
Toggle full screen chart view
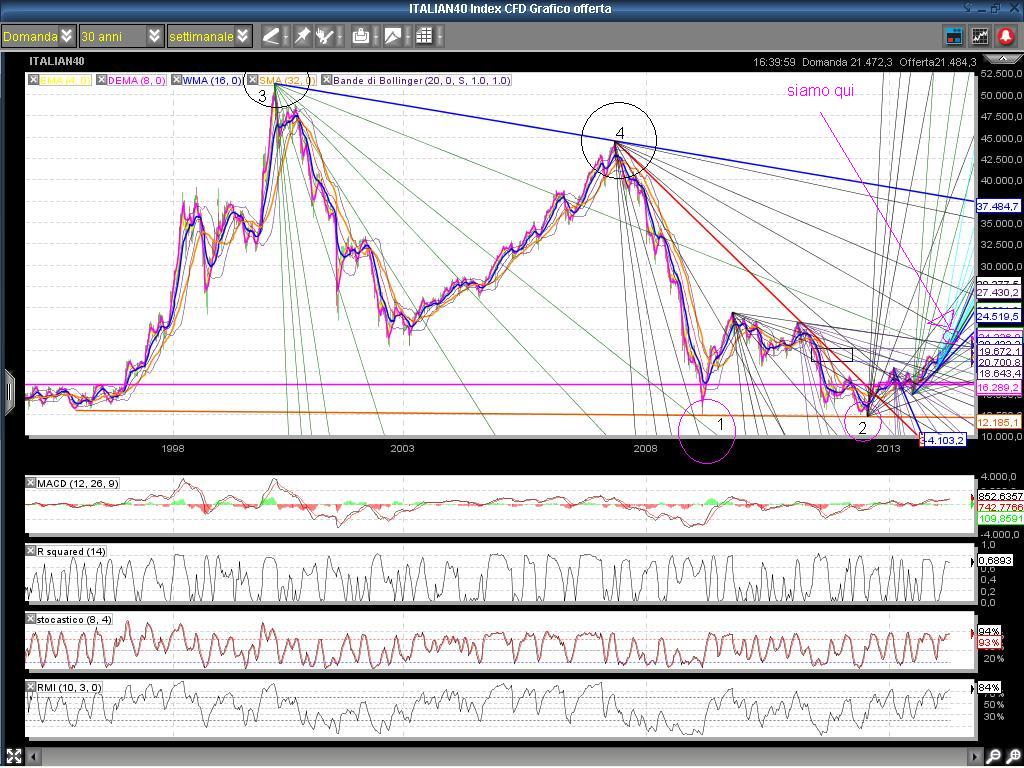(x=13, y=756)
